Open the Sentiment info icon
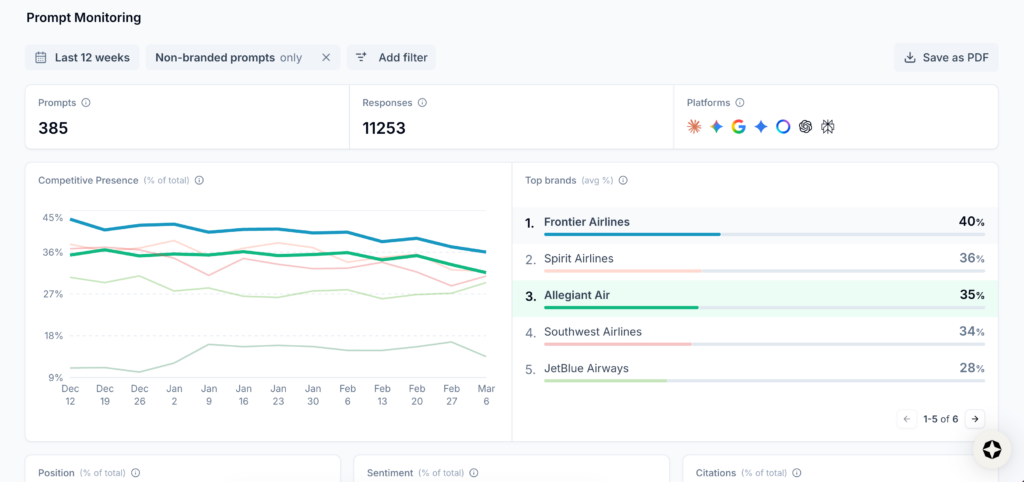 473,473
